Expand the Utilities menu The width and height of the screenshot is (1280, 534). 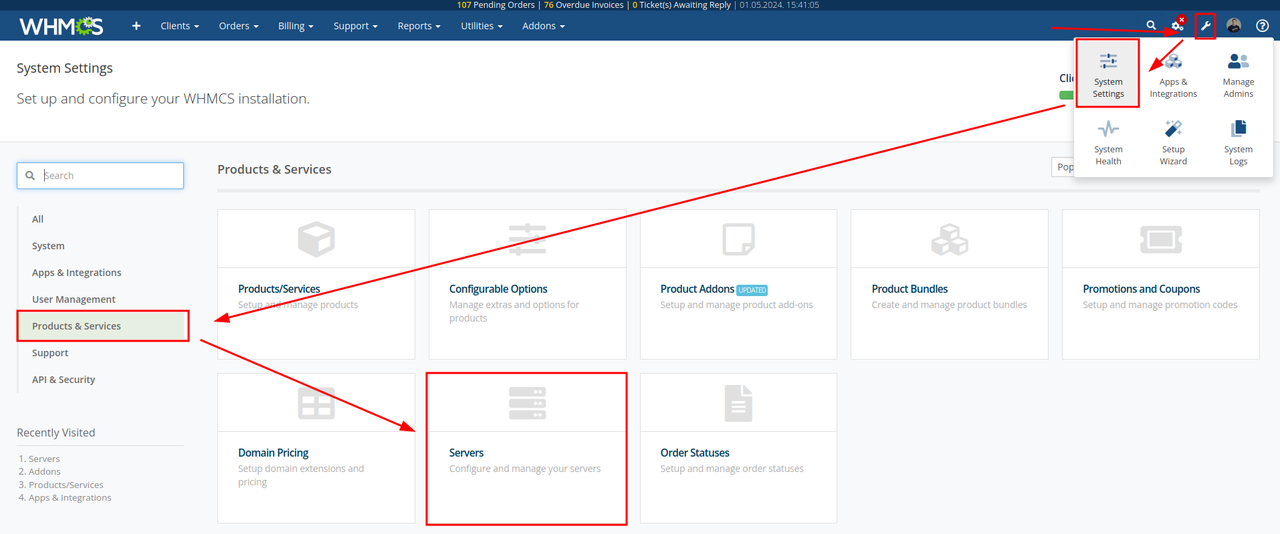[x=481, y=26]
